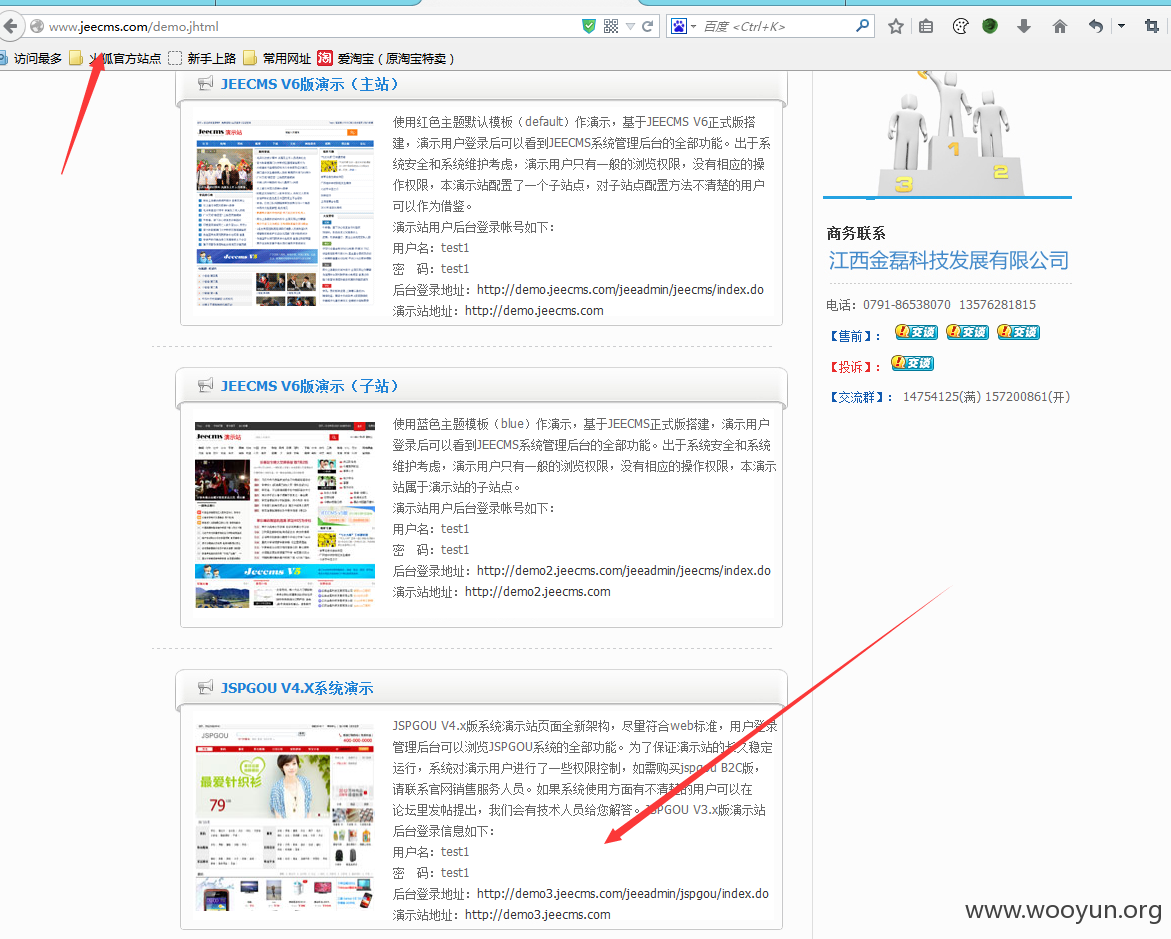This screenshot has width=1171, height=939.
Task: Click demo3.jeecms.com/jeeadmin/jspgou/index.do admin URL
Action: coord(623,893)
